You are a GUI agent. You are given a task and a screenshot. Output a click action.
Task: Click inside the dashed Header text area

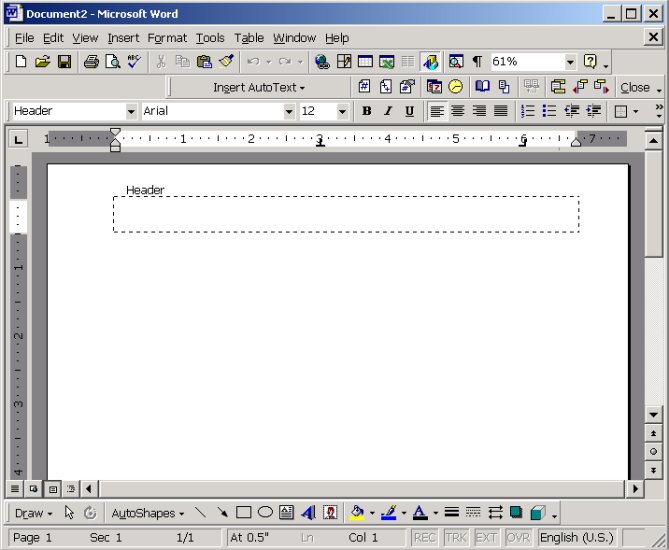click(x=345, y=214)
